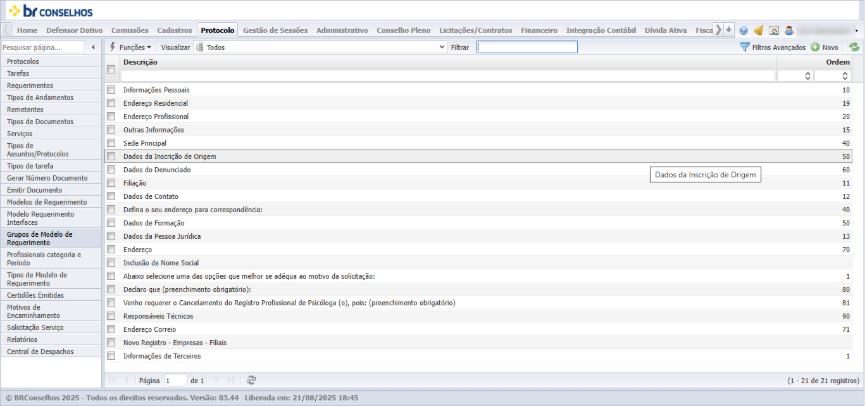
Task: Adjust the second Ordem filter spinner
Action: [846, 76]
